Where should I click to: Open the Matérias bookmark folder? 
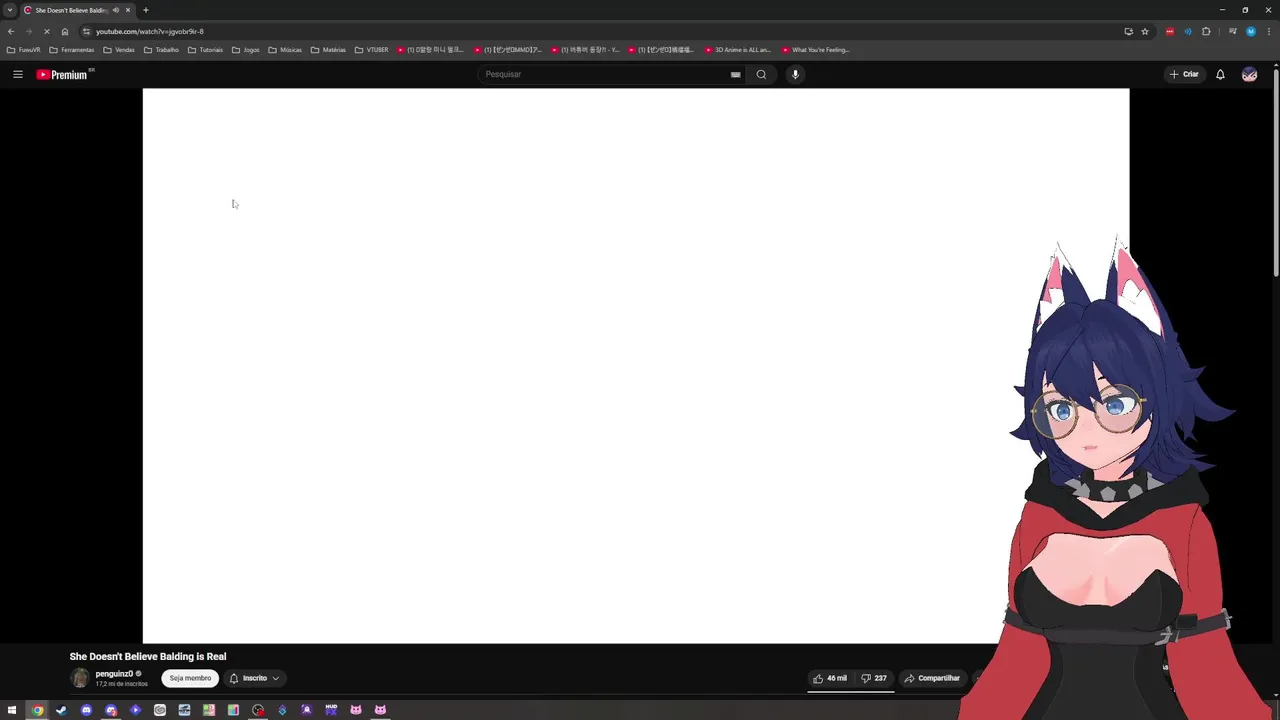coord(328,49)
